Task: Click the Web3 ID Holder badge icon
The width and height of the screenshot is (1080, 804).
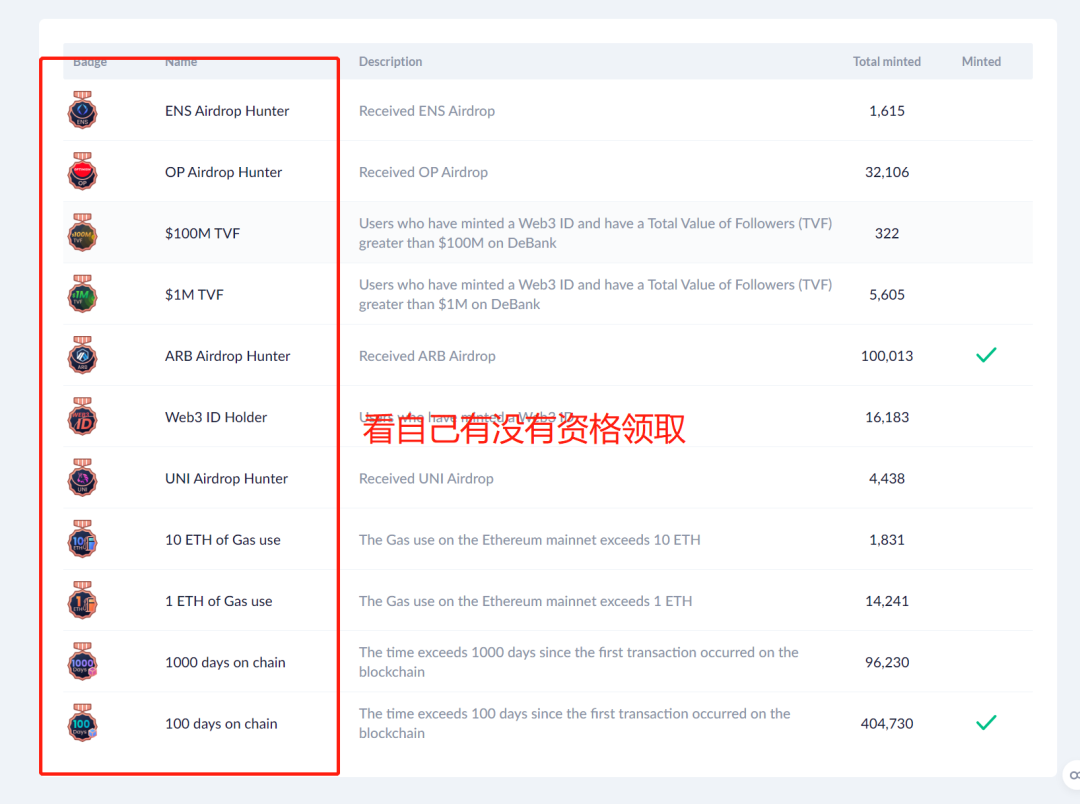Action: [x=82, y=416]
